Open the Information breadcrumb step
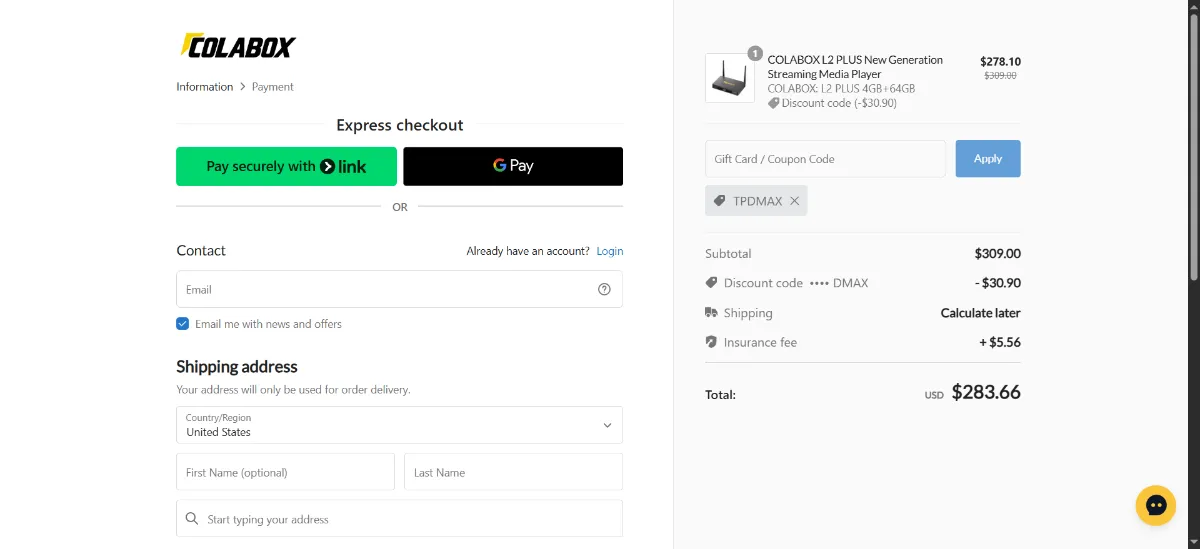Image resolution: width=1200 pixels, height=549 pixels. tap(205, 87)
